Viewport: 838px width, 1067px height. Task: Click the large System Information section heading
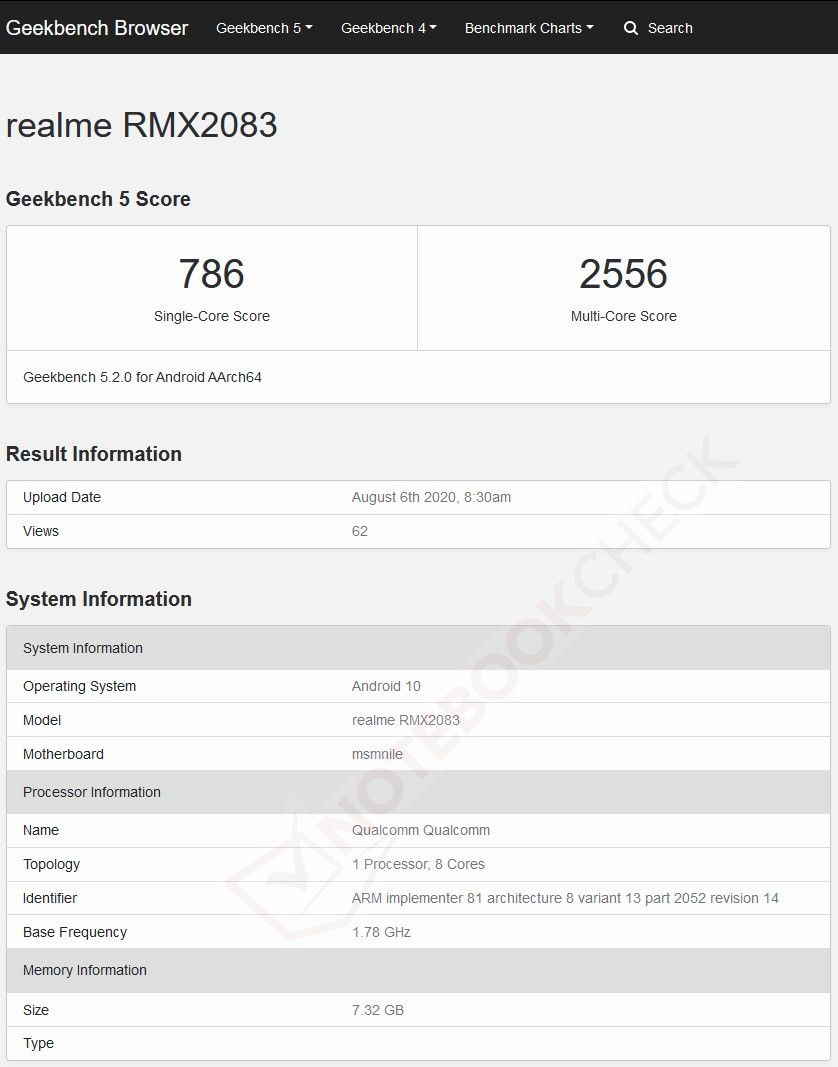click(x=99, y=599)
